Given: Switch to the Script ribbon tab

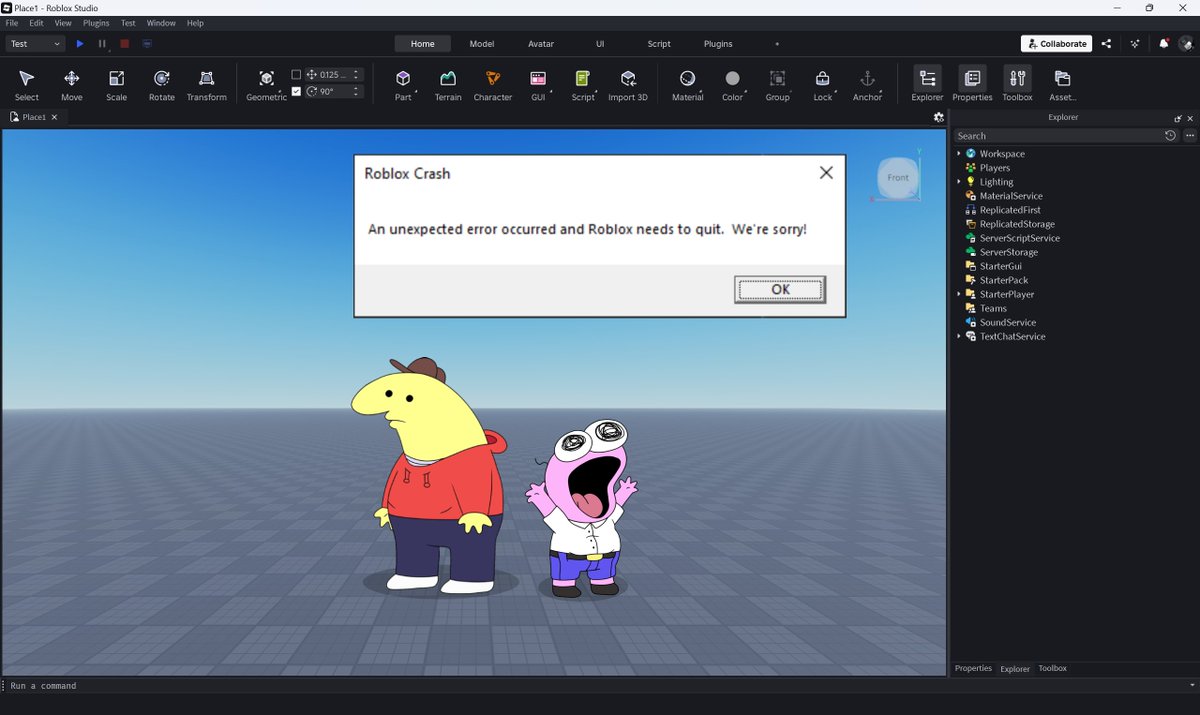Looking at the screenshot, I should click(x=659, y=44).
